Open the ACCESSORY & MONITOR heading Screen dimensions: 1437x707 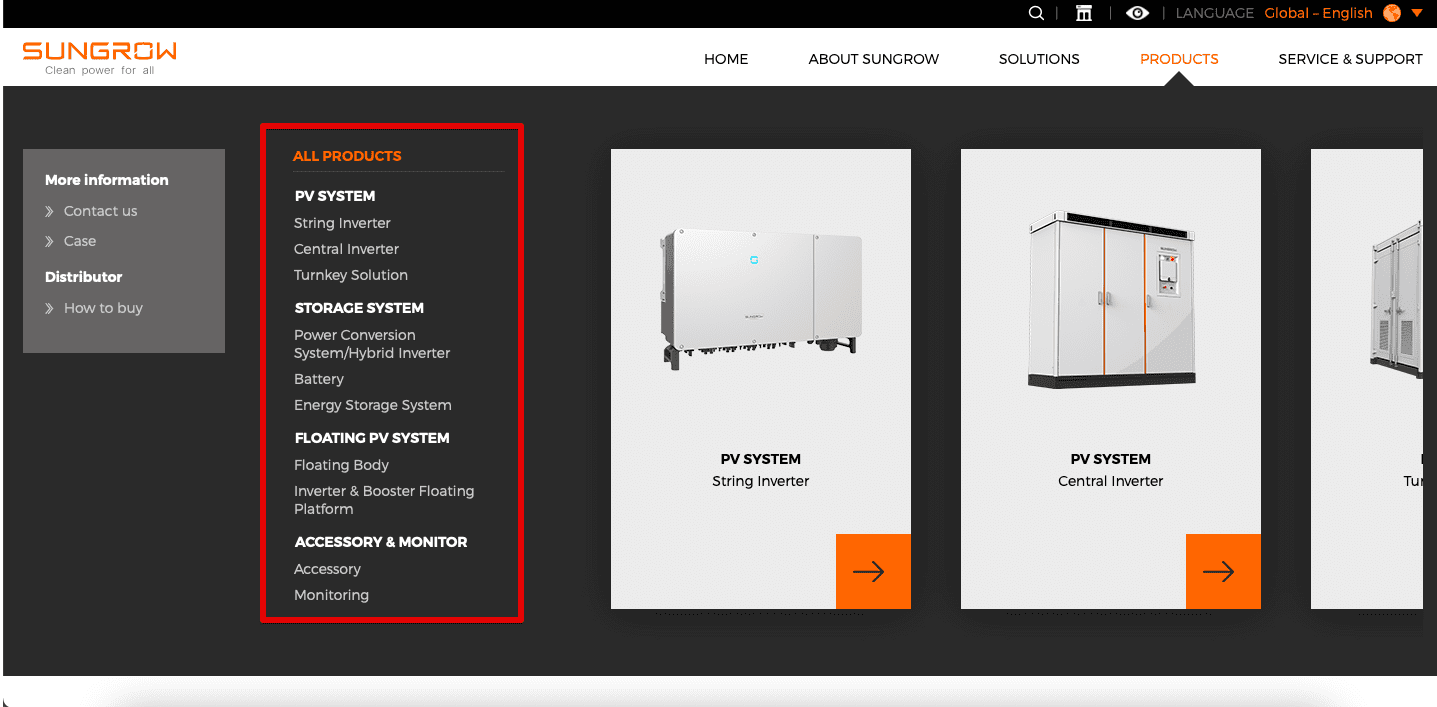pyautogui.click(x=381, y=542)
